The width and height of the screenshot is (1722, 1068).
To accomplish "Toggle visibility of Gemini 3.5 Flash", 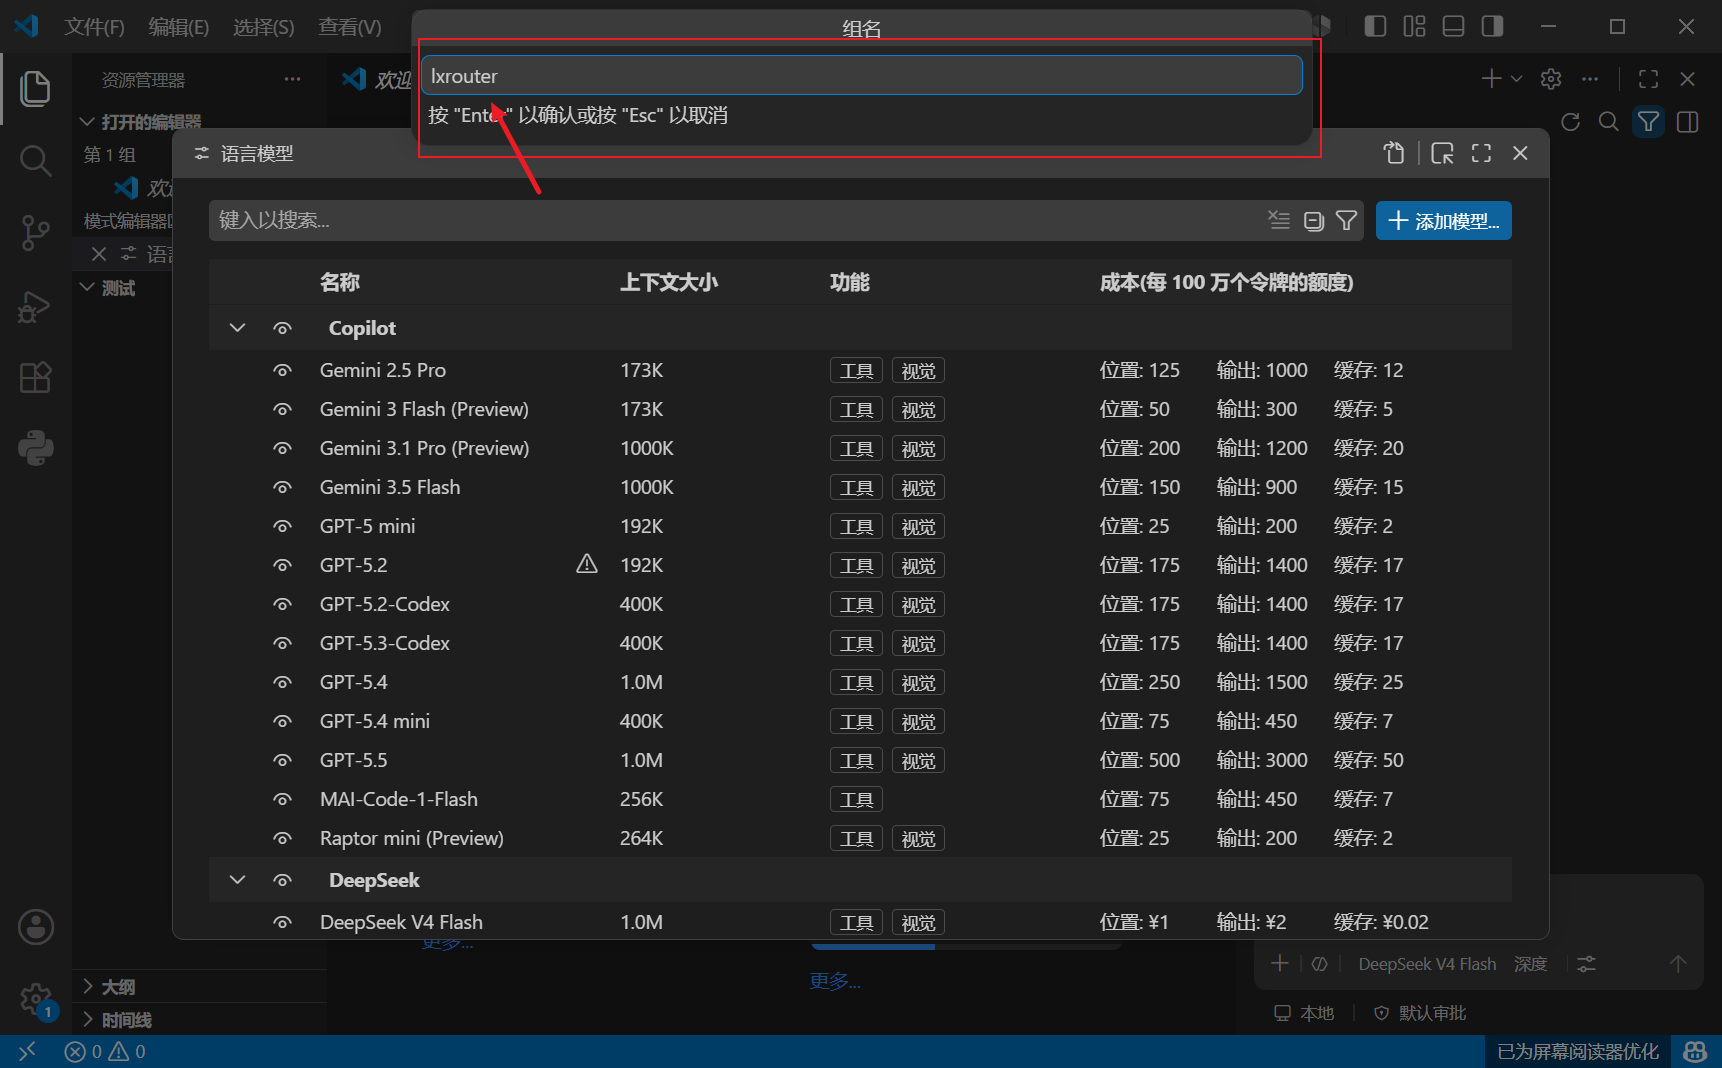I will pyautogui.click(x=283, y=488).
